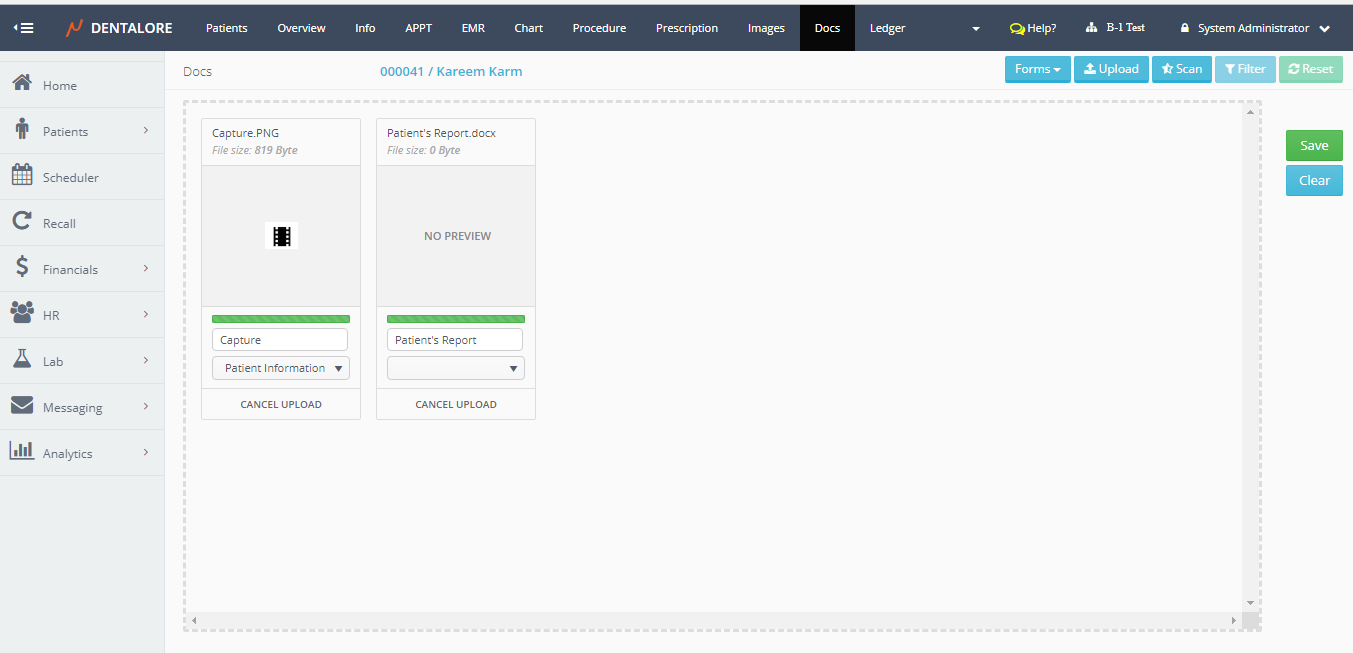Collapse sidebar with the hamburger menu icon
This screenshot has height=653, width=1353.
[x=23, y=28]
